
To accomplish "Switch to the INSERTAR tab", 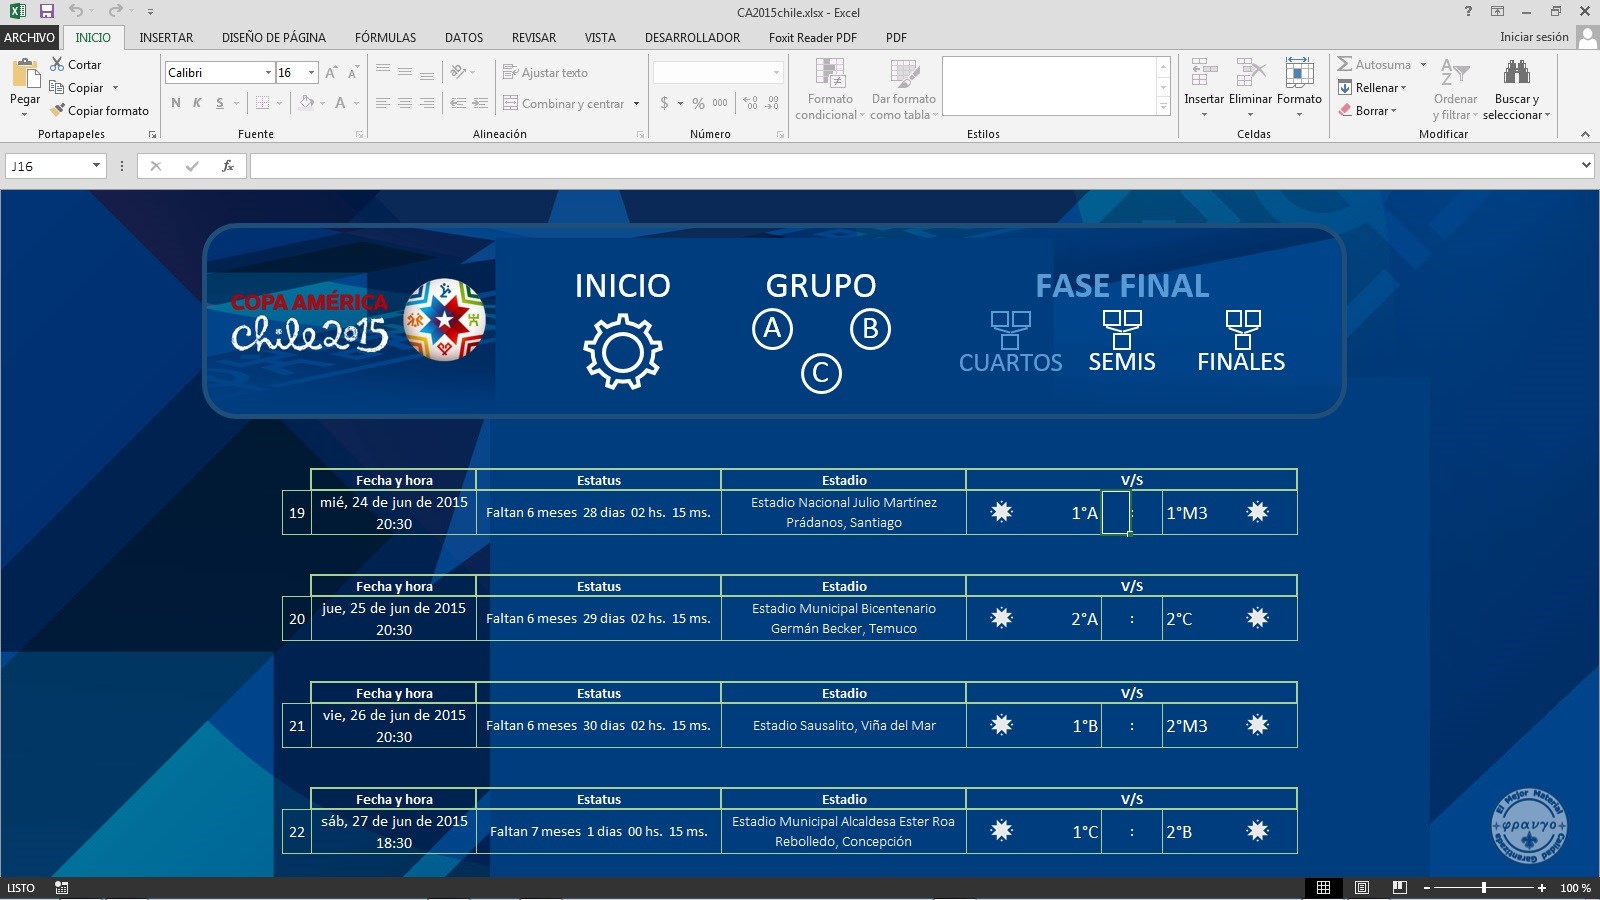I will (x=166, y=37).
